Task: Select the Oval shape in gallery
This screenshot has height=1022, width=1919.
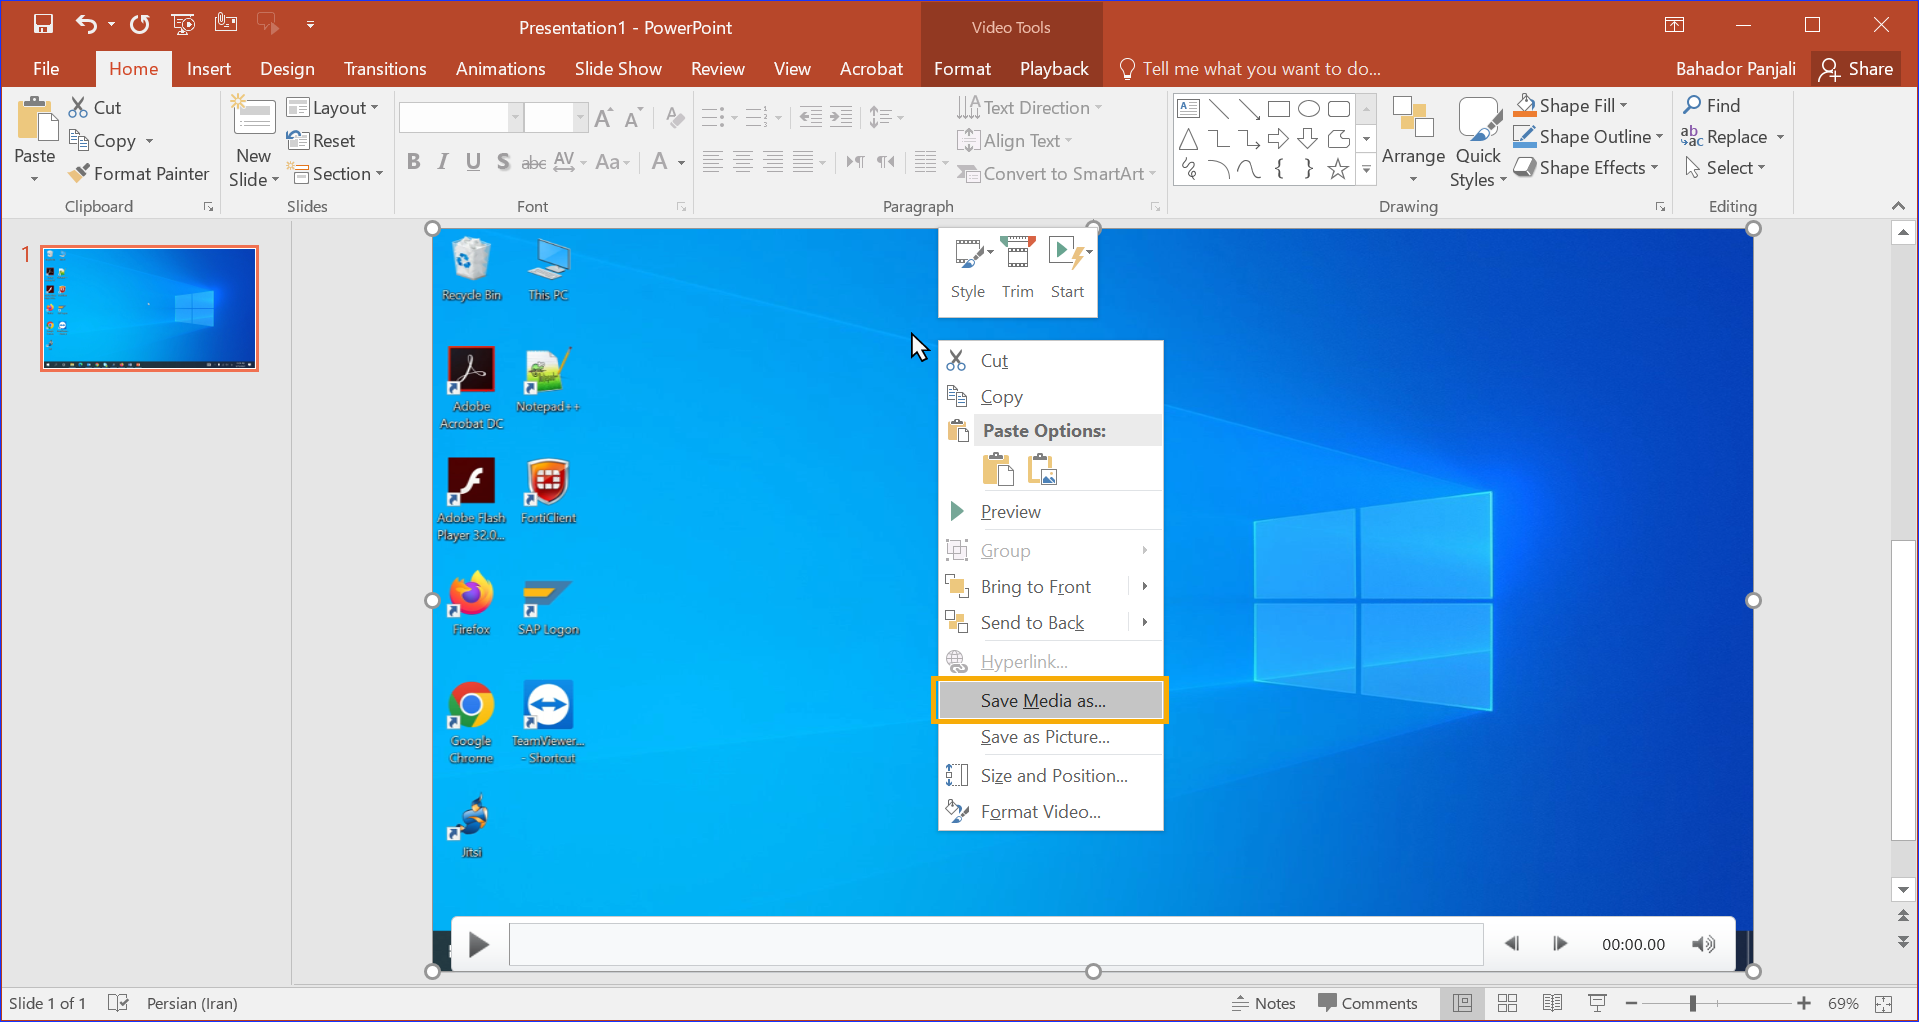Action: 1308,108
